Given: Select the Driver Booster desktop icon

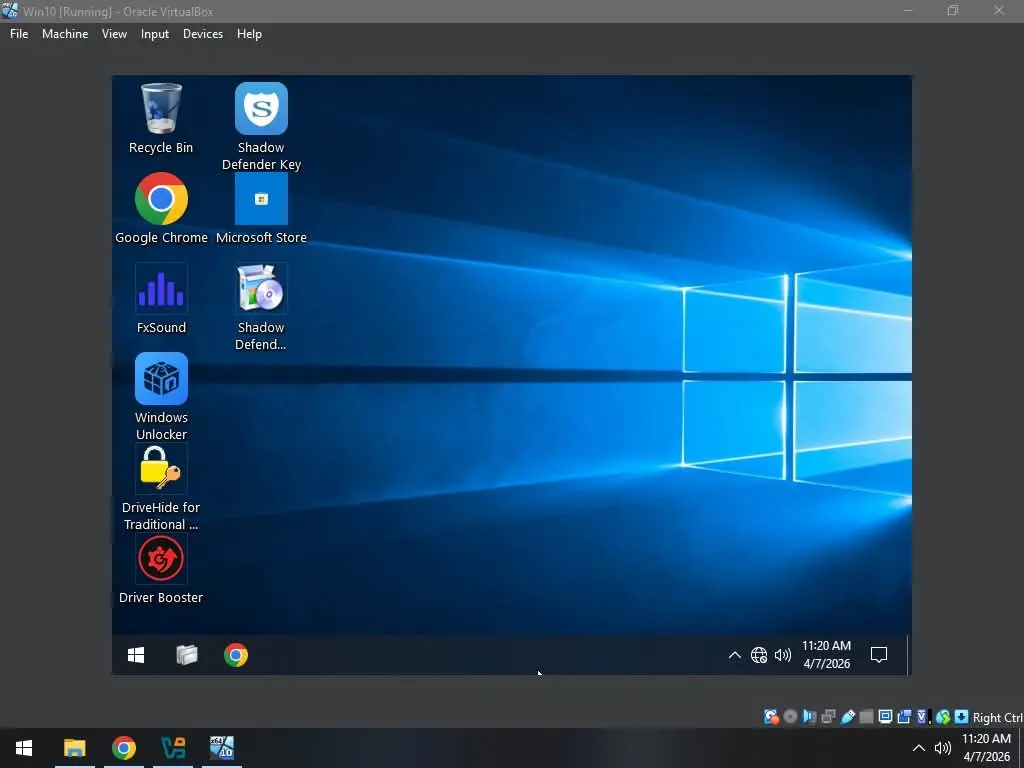Looking at the screenshot, I should 161,569.
